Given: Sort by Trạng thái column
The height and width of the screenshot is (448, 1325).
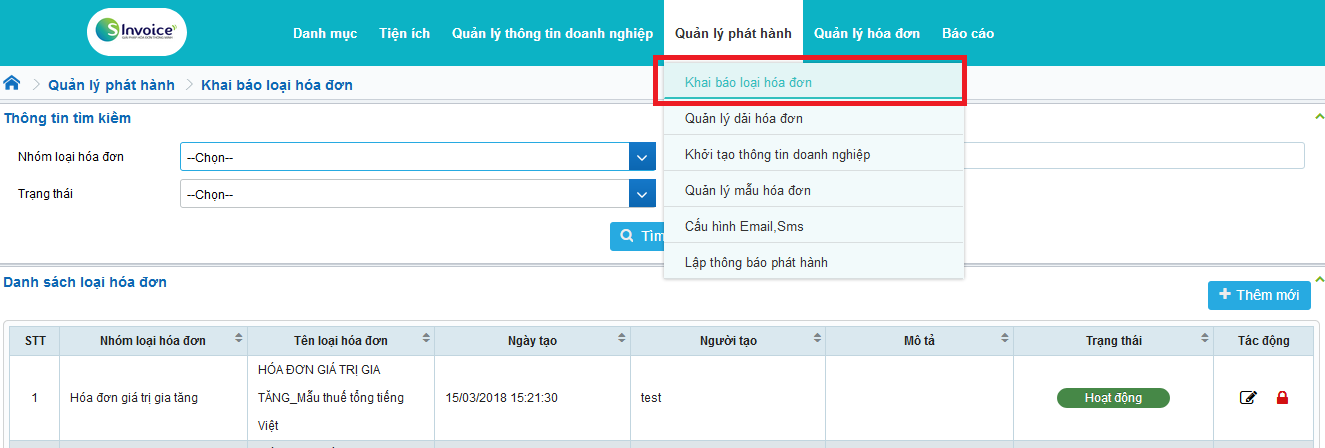Looking at the screenshot, I should 1204,341.
